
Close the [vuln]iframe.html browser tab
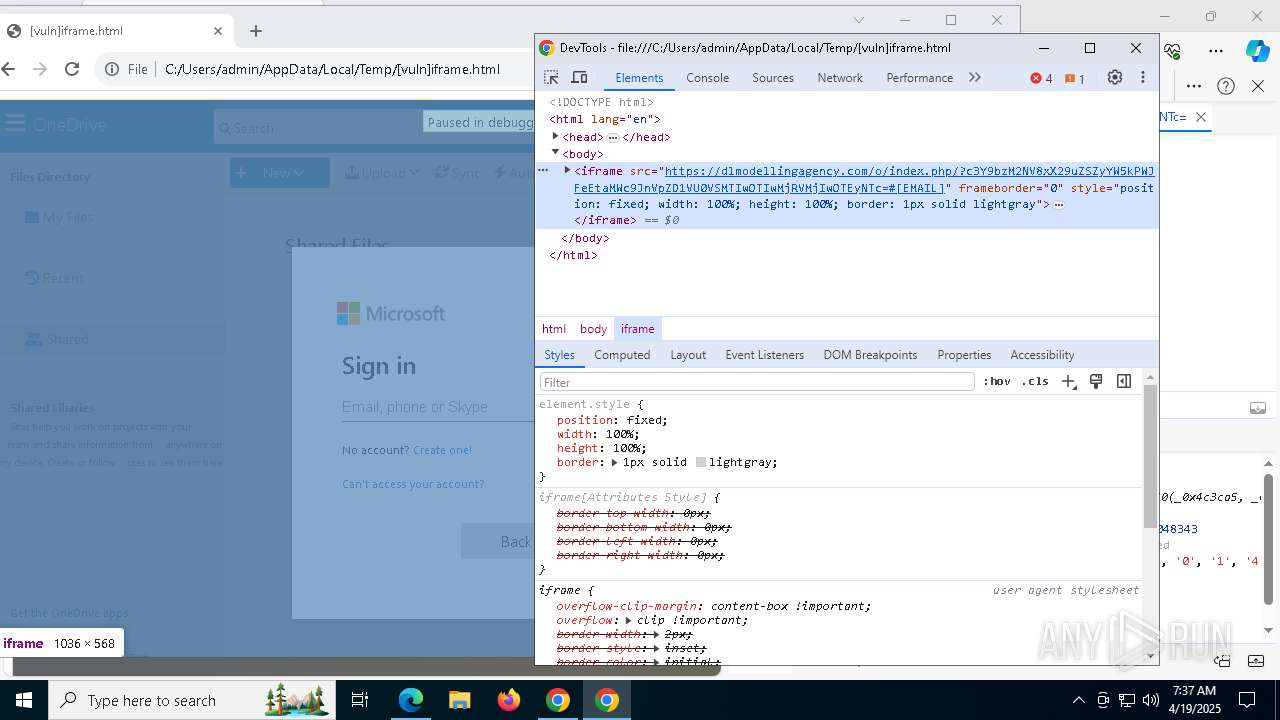(218, 31)
